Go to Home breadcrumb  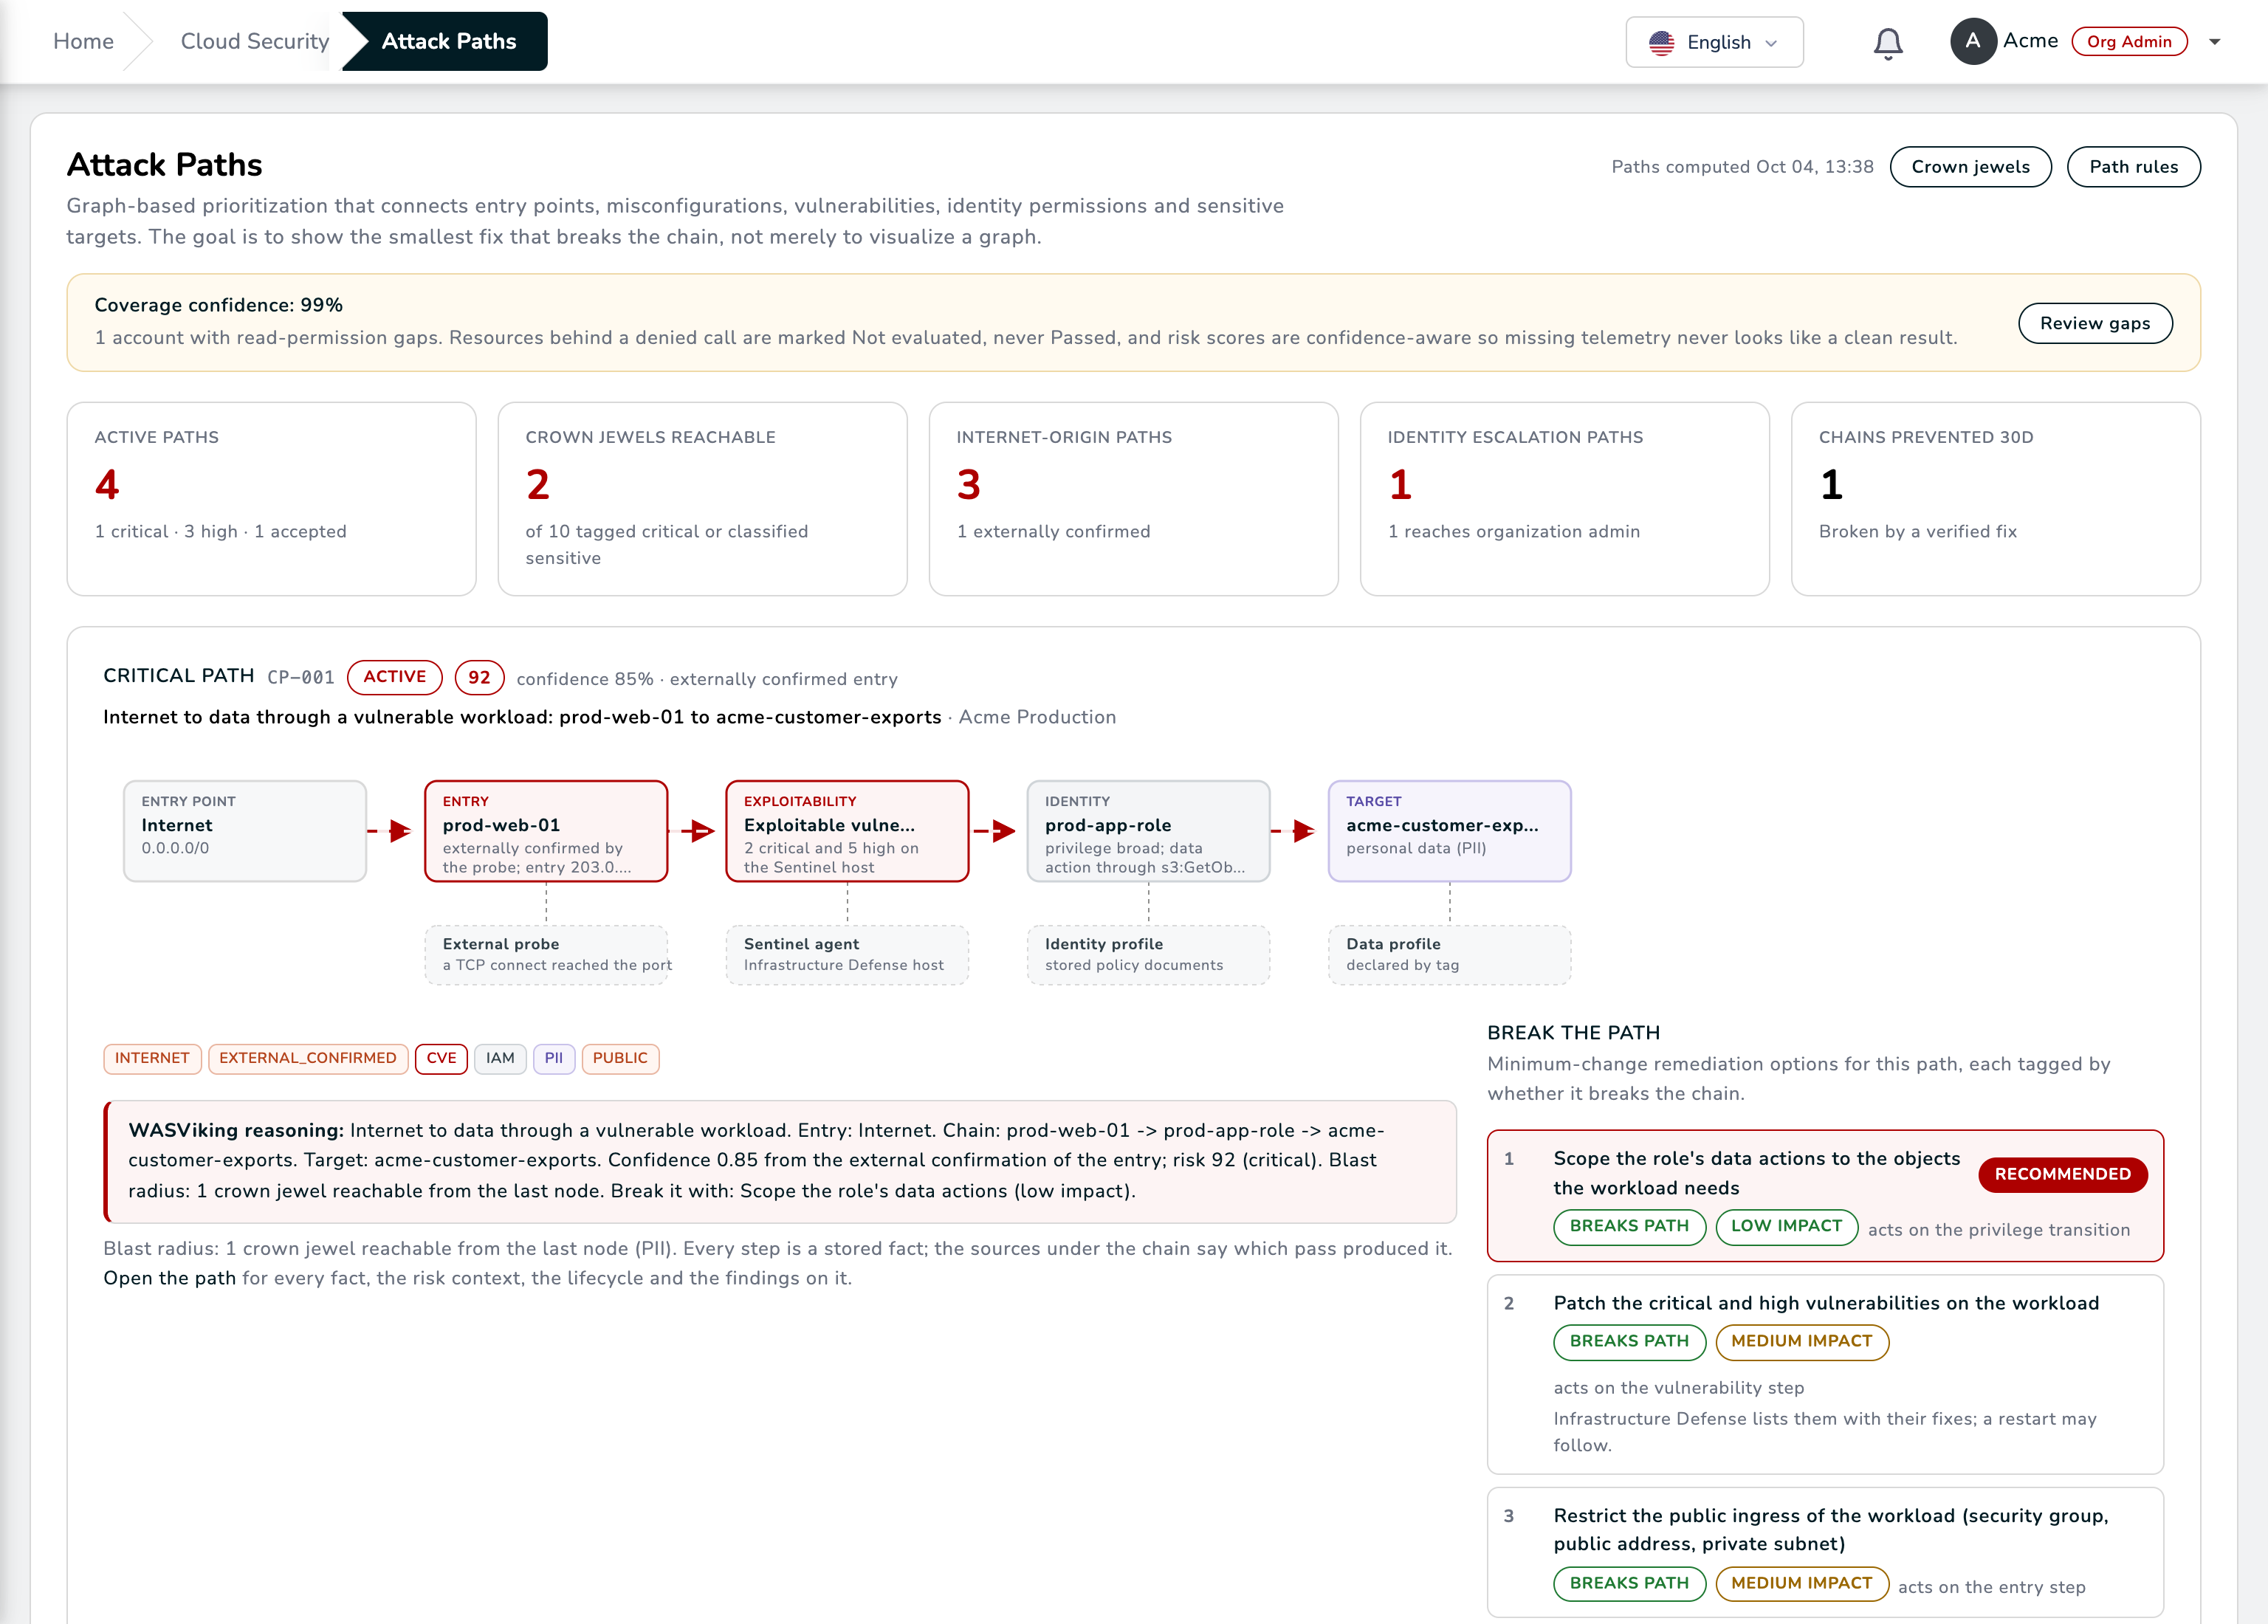click(x=83, y=41)
